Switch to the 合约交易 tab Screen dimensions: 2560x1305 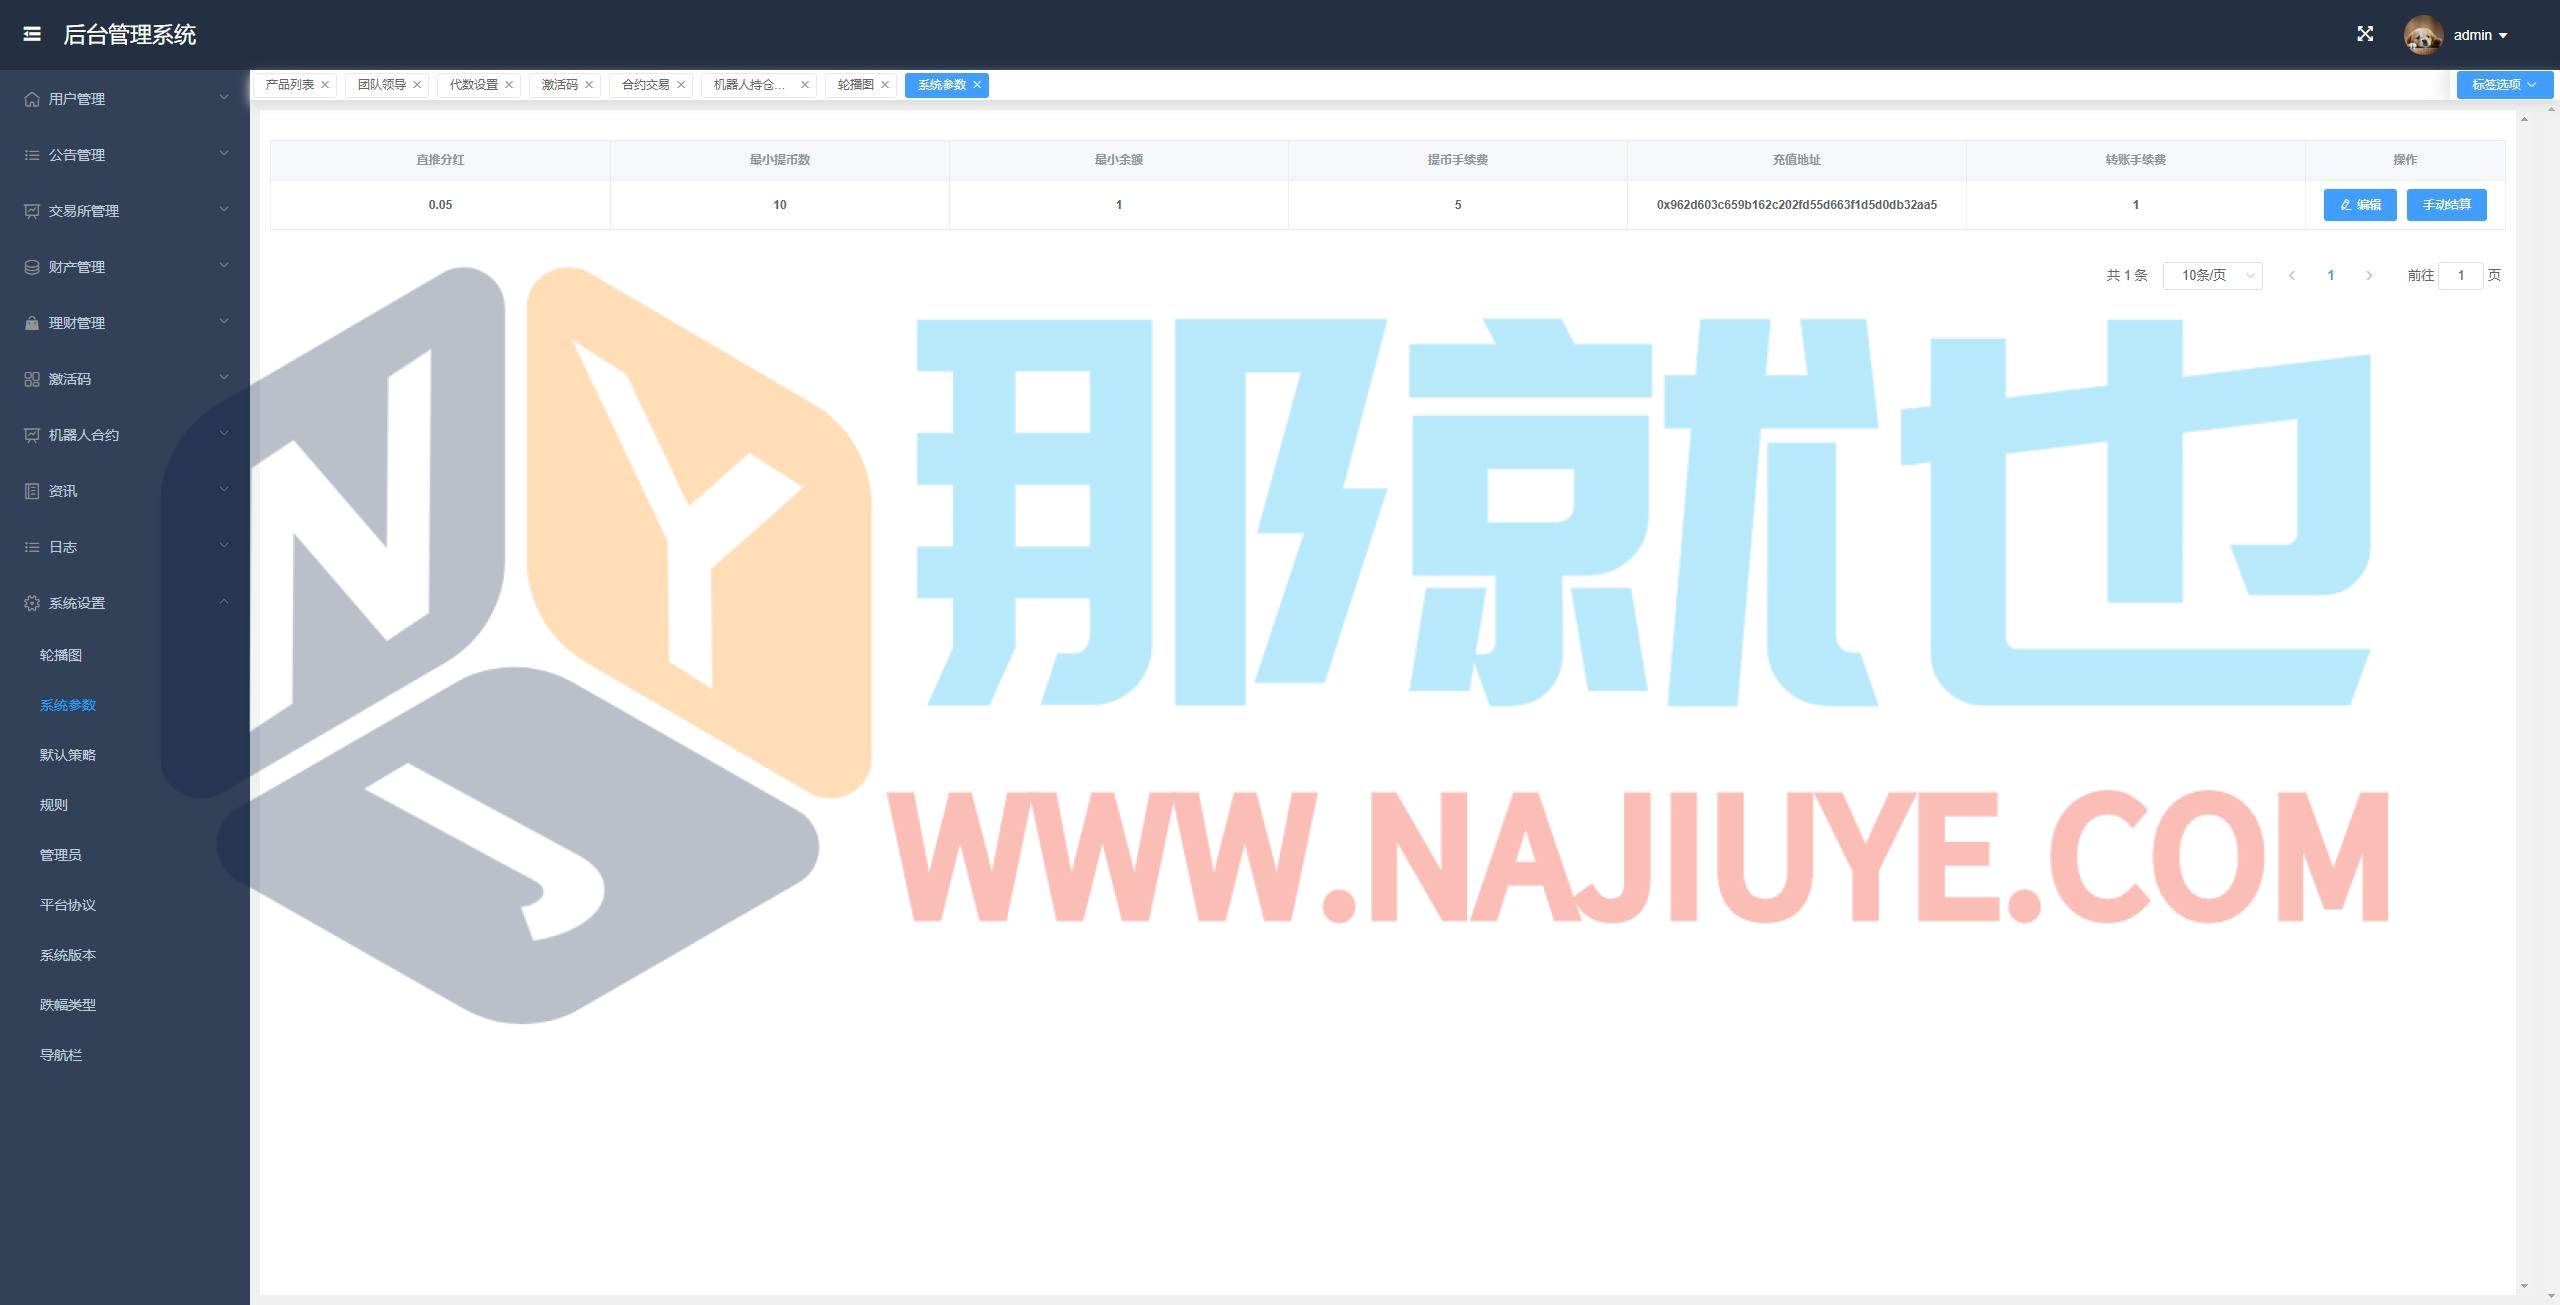(x=645, y=85)
